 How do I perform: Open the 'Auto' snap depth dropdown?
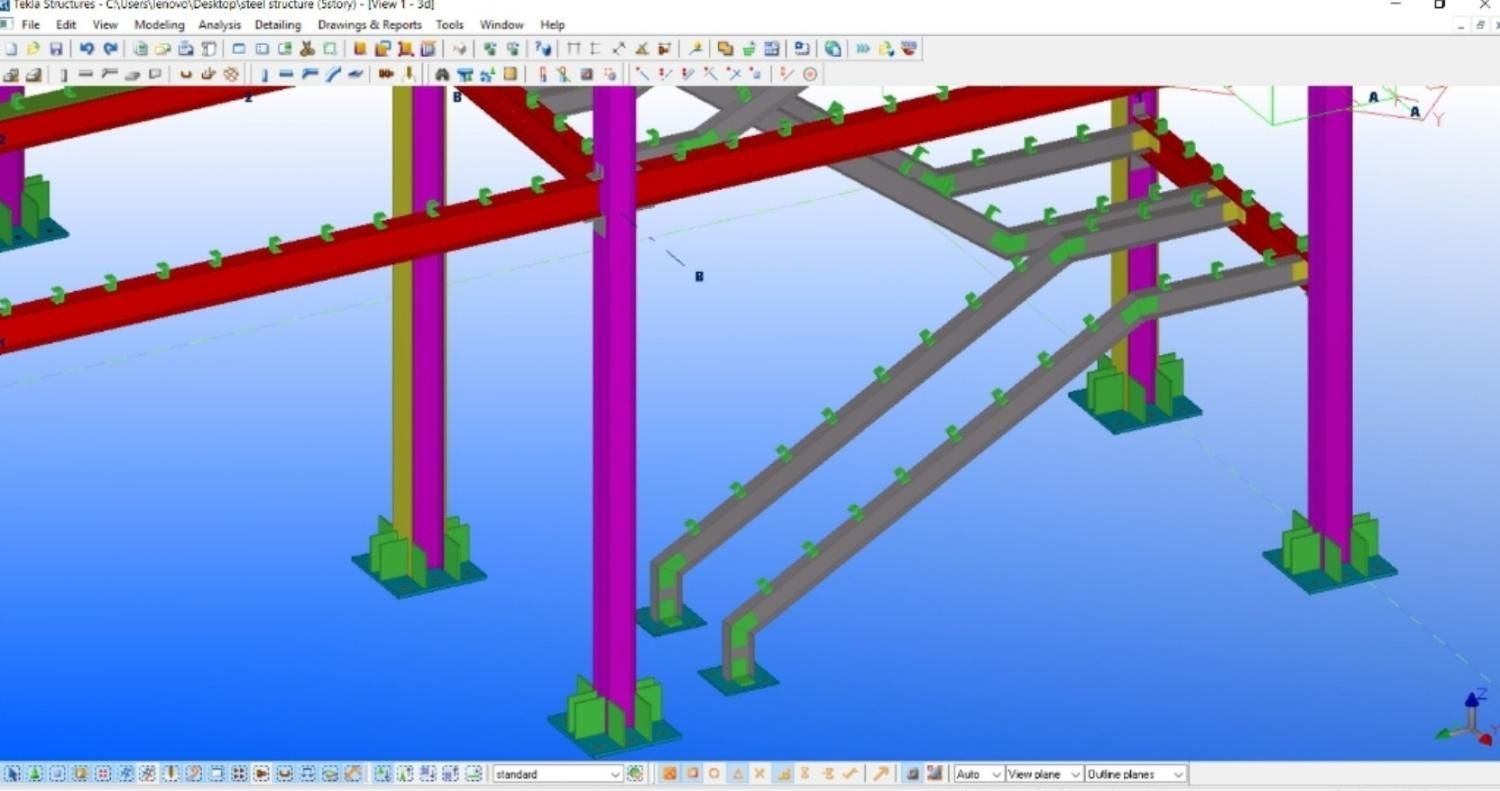pyautogui.click(x=979, y=774)
